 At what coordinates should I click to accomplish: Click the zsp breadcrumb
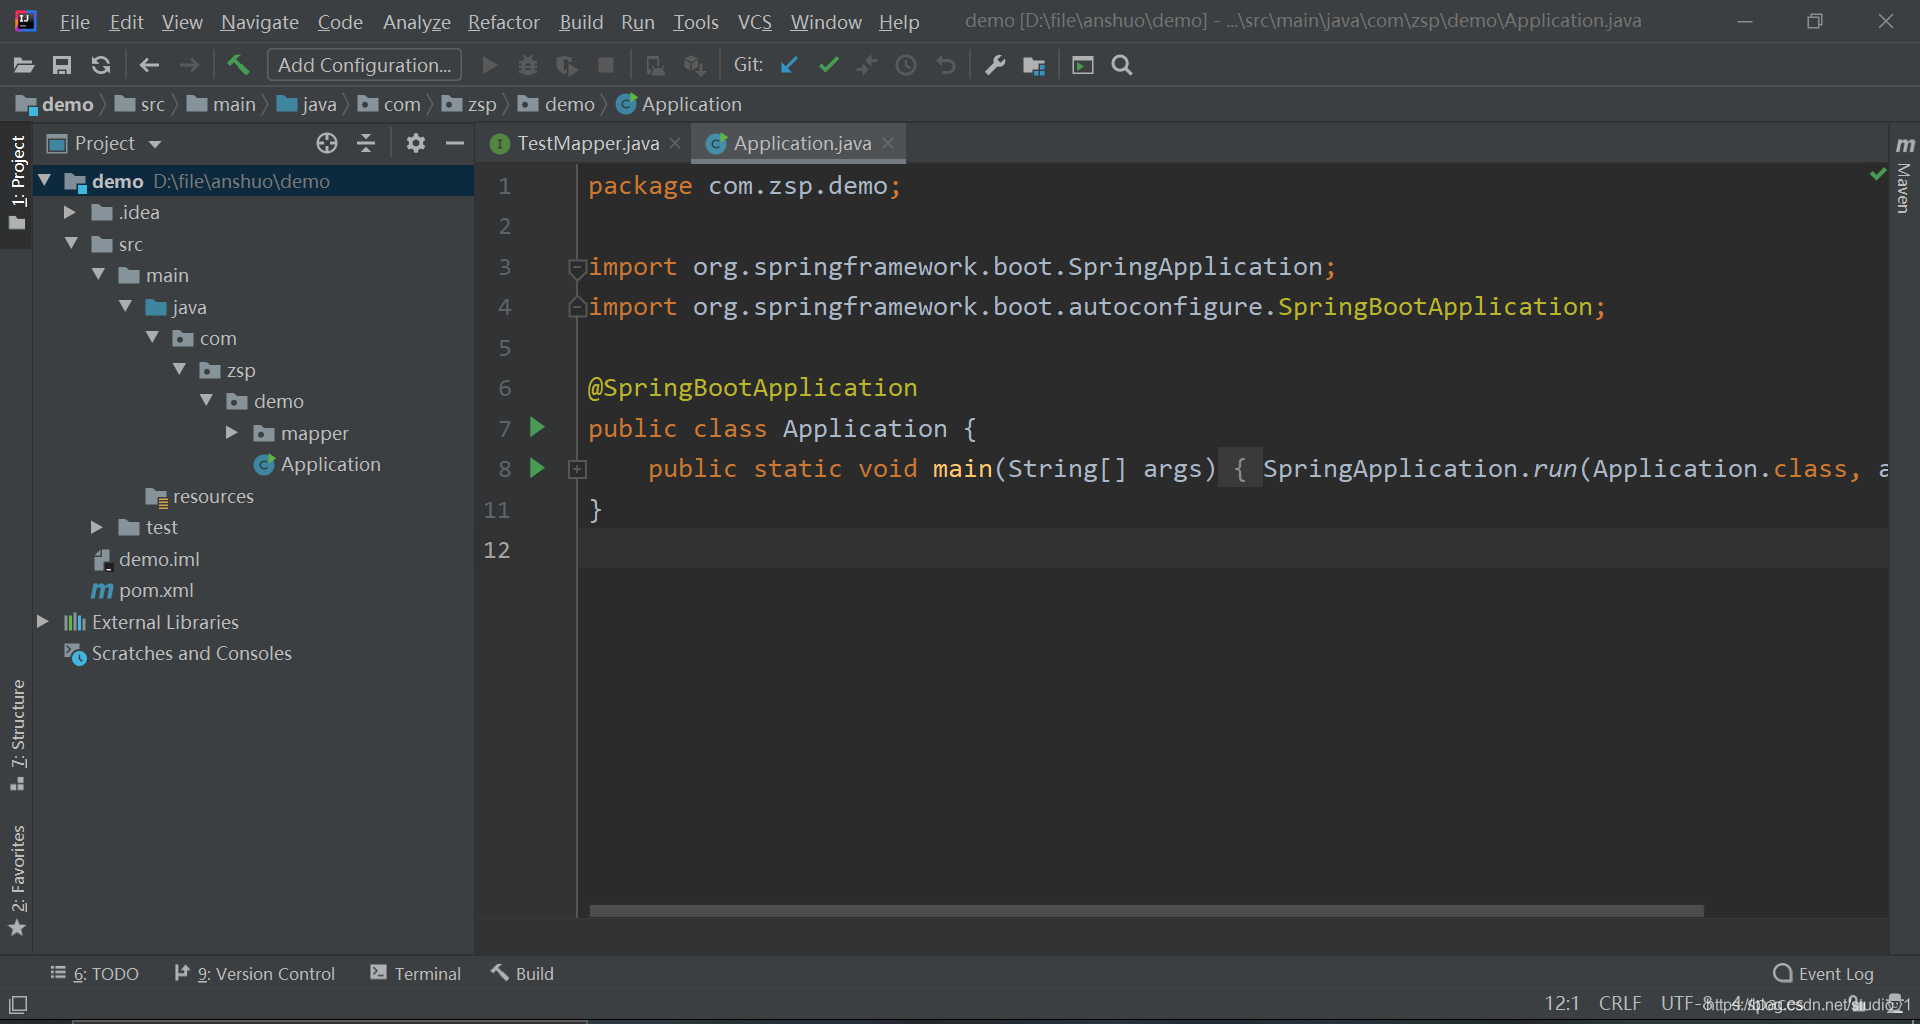[x=470, y=104]
